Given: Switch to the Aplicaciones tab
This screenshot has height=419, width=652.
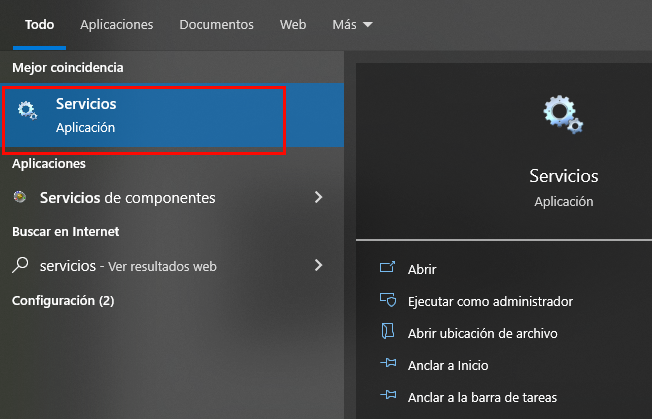Looking at the screenshot, I should tap(116, 24).
